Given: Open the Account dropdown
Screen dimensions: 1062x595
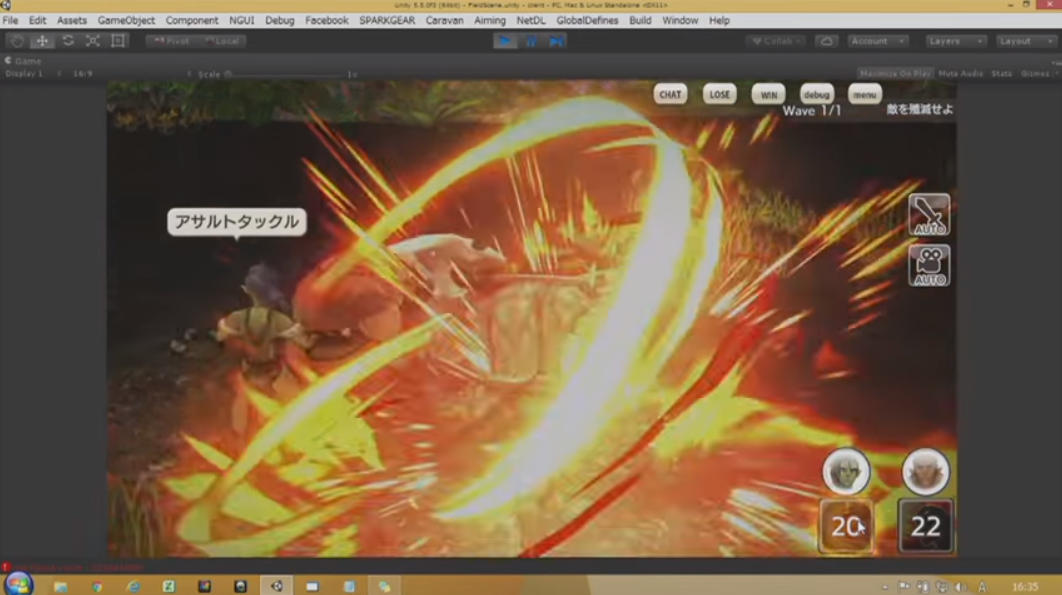Looking at the screenshot, I should [x=877, y=41].
